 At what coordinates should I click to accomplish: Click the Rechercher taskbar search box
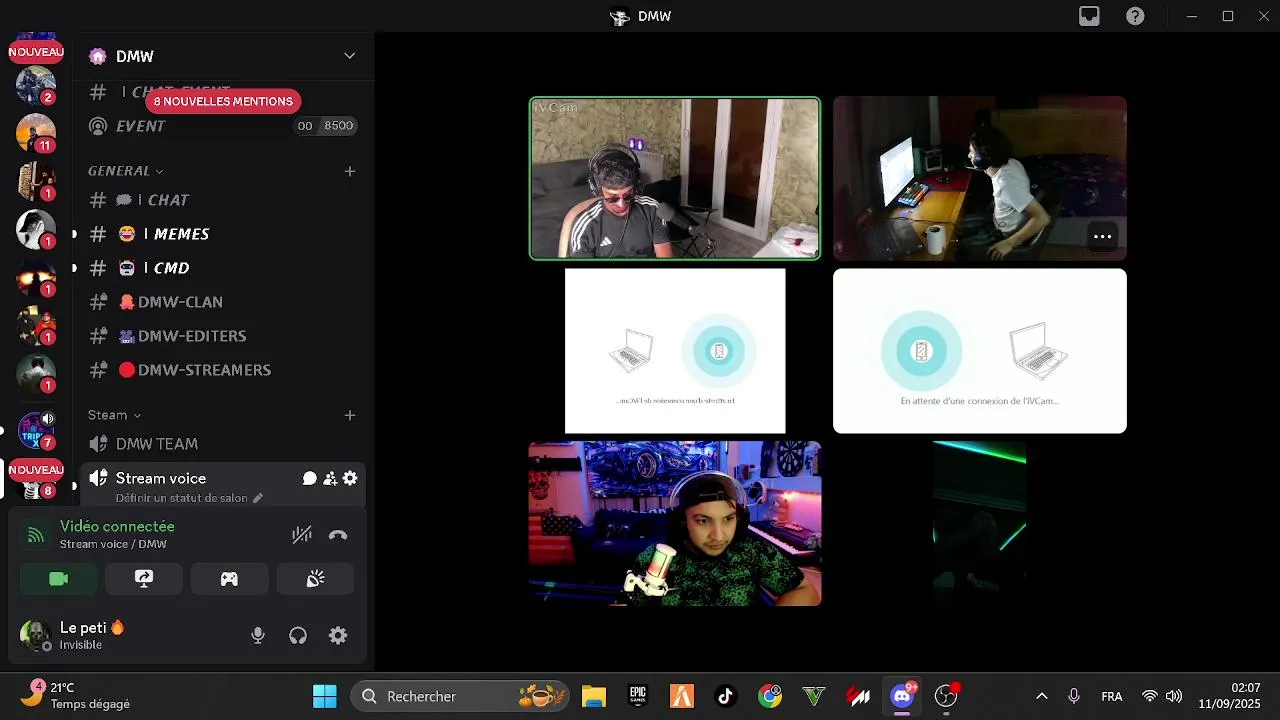[x=459, y=696]
